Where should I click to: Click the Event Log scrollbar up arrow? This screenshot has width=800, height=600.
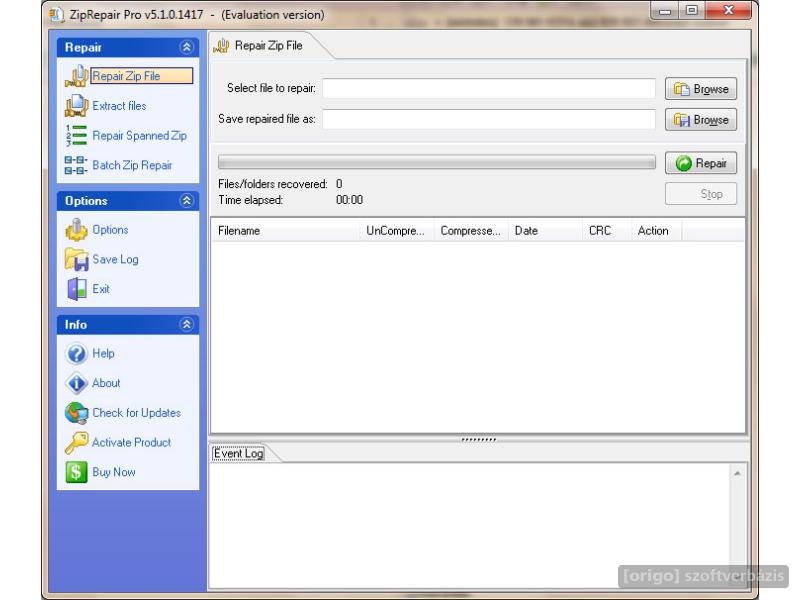pos(737,473)
